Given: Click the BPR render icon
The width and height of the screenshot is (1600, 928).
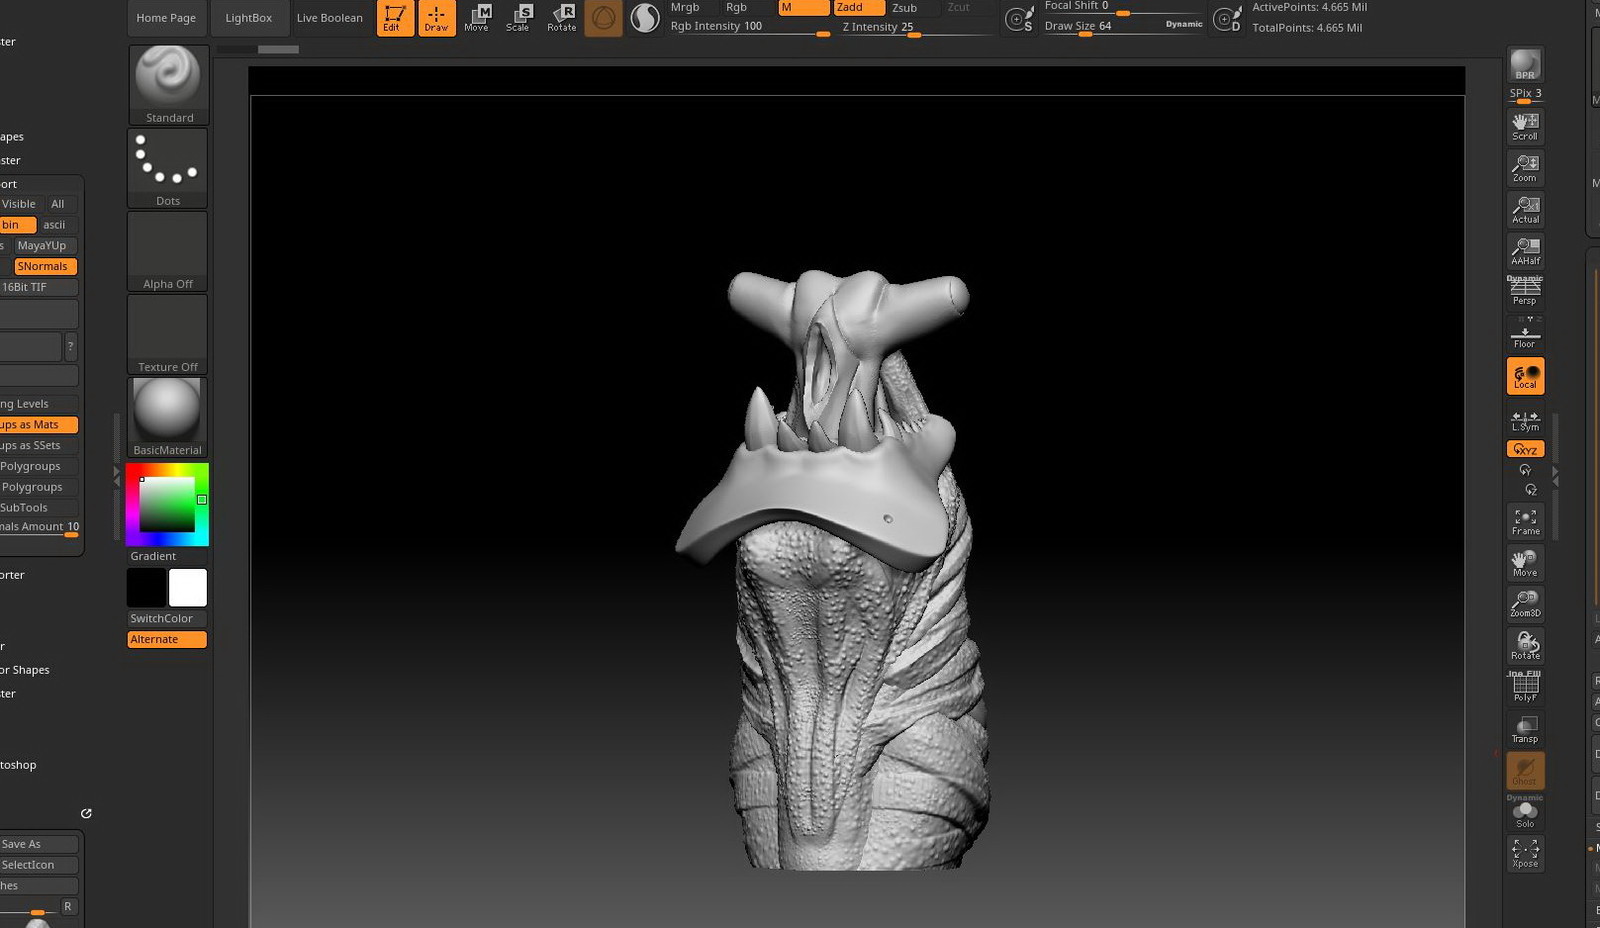Looking at the screenshot, I should click(x=1525, y=65).
